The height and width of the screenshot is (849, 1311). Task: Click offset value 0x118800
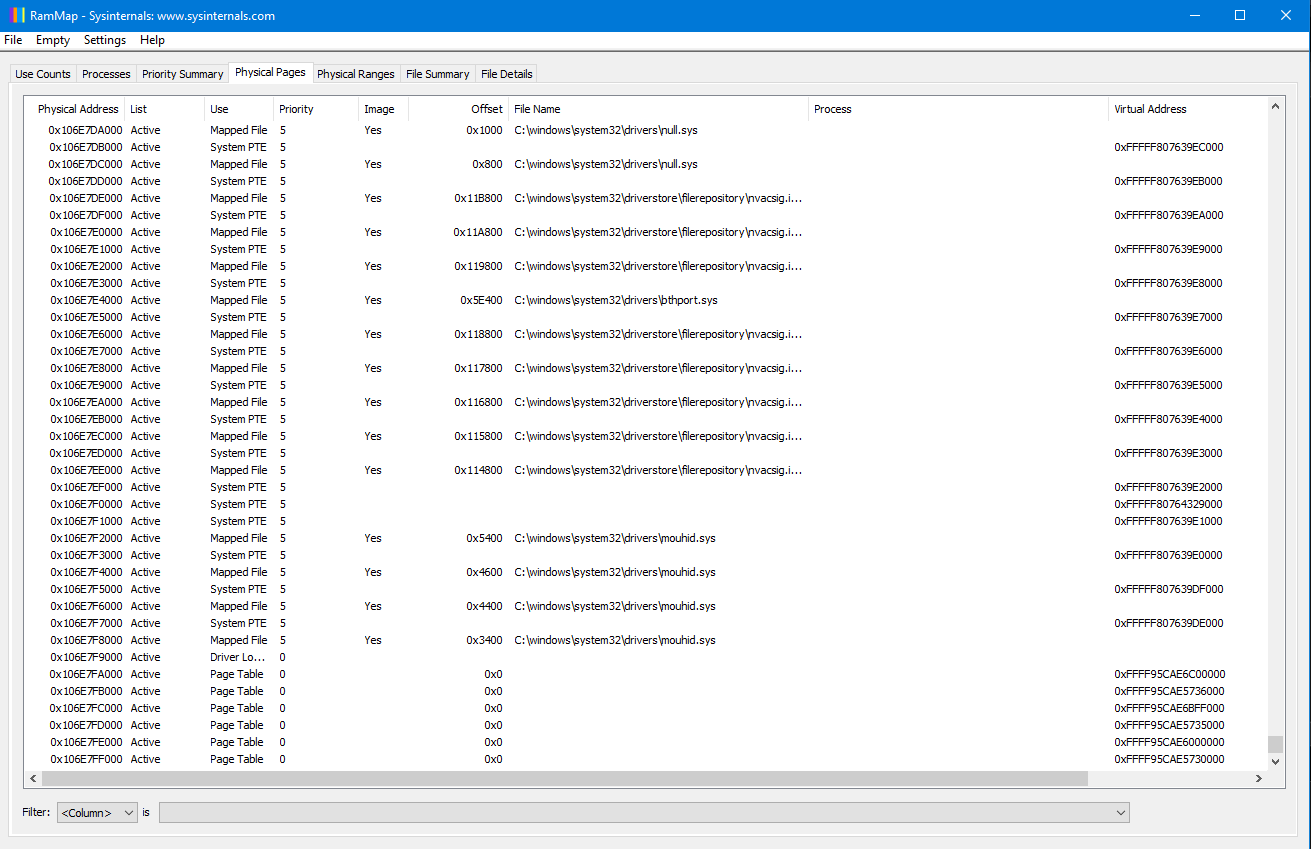click(478, 334)
